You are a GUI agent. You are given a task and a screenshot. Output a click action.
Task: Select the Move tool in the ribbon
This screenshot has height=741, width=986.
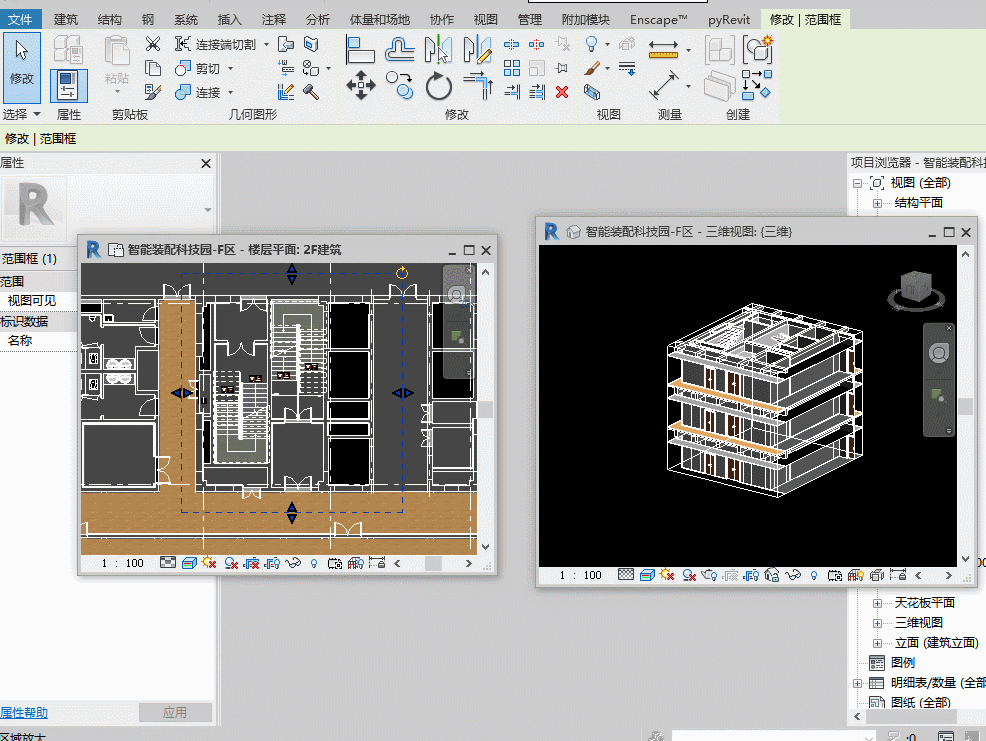[x=360, y=86]
